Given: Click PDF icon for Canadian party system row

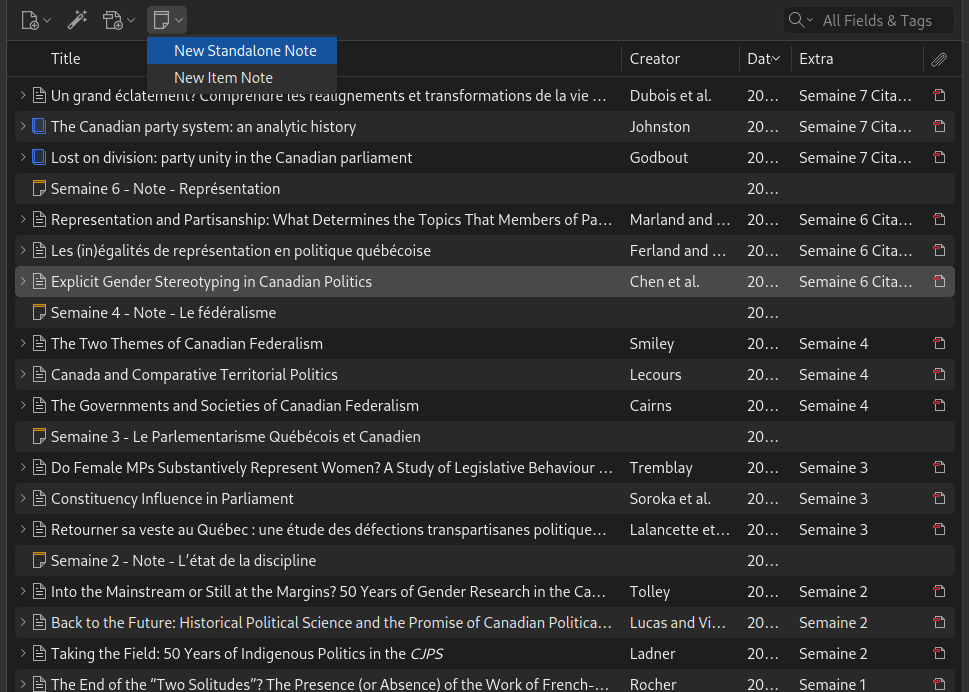Looking at the screenshot, I should click(938, 127).
